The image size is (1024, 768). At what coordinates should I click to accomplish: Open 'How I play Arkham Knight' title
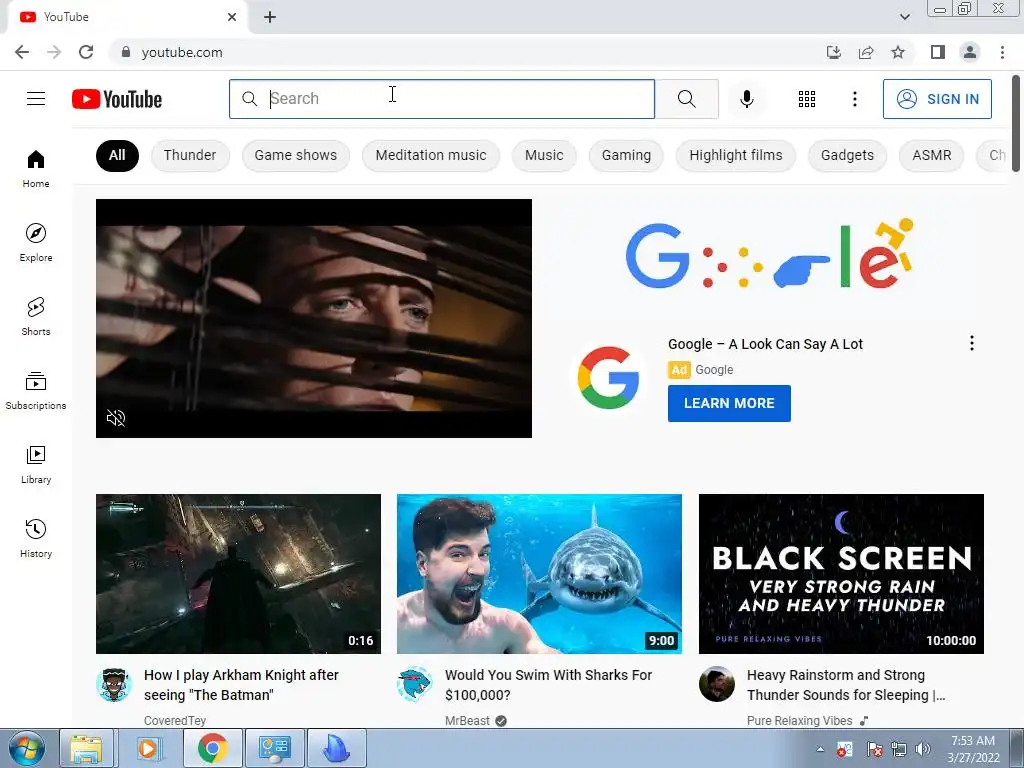tap(241, 684)
